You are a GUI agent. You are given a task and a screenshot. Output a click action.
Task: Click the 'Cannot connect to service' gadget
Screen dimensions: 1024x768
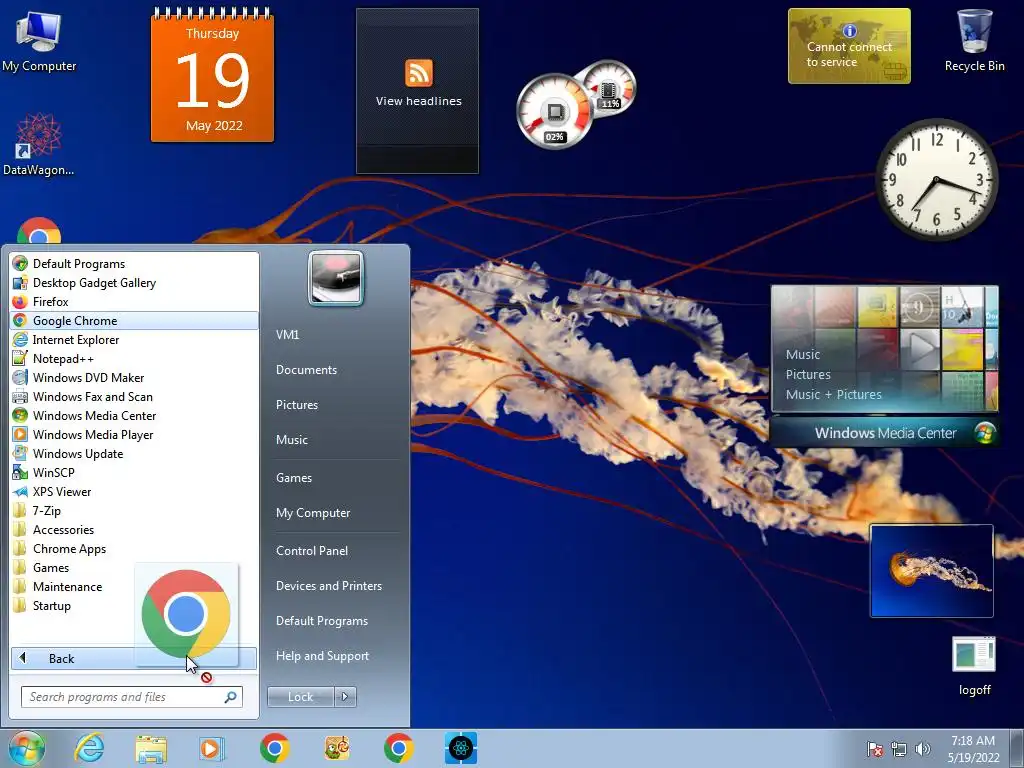[x=849, y=46]
